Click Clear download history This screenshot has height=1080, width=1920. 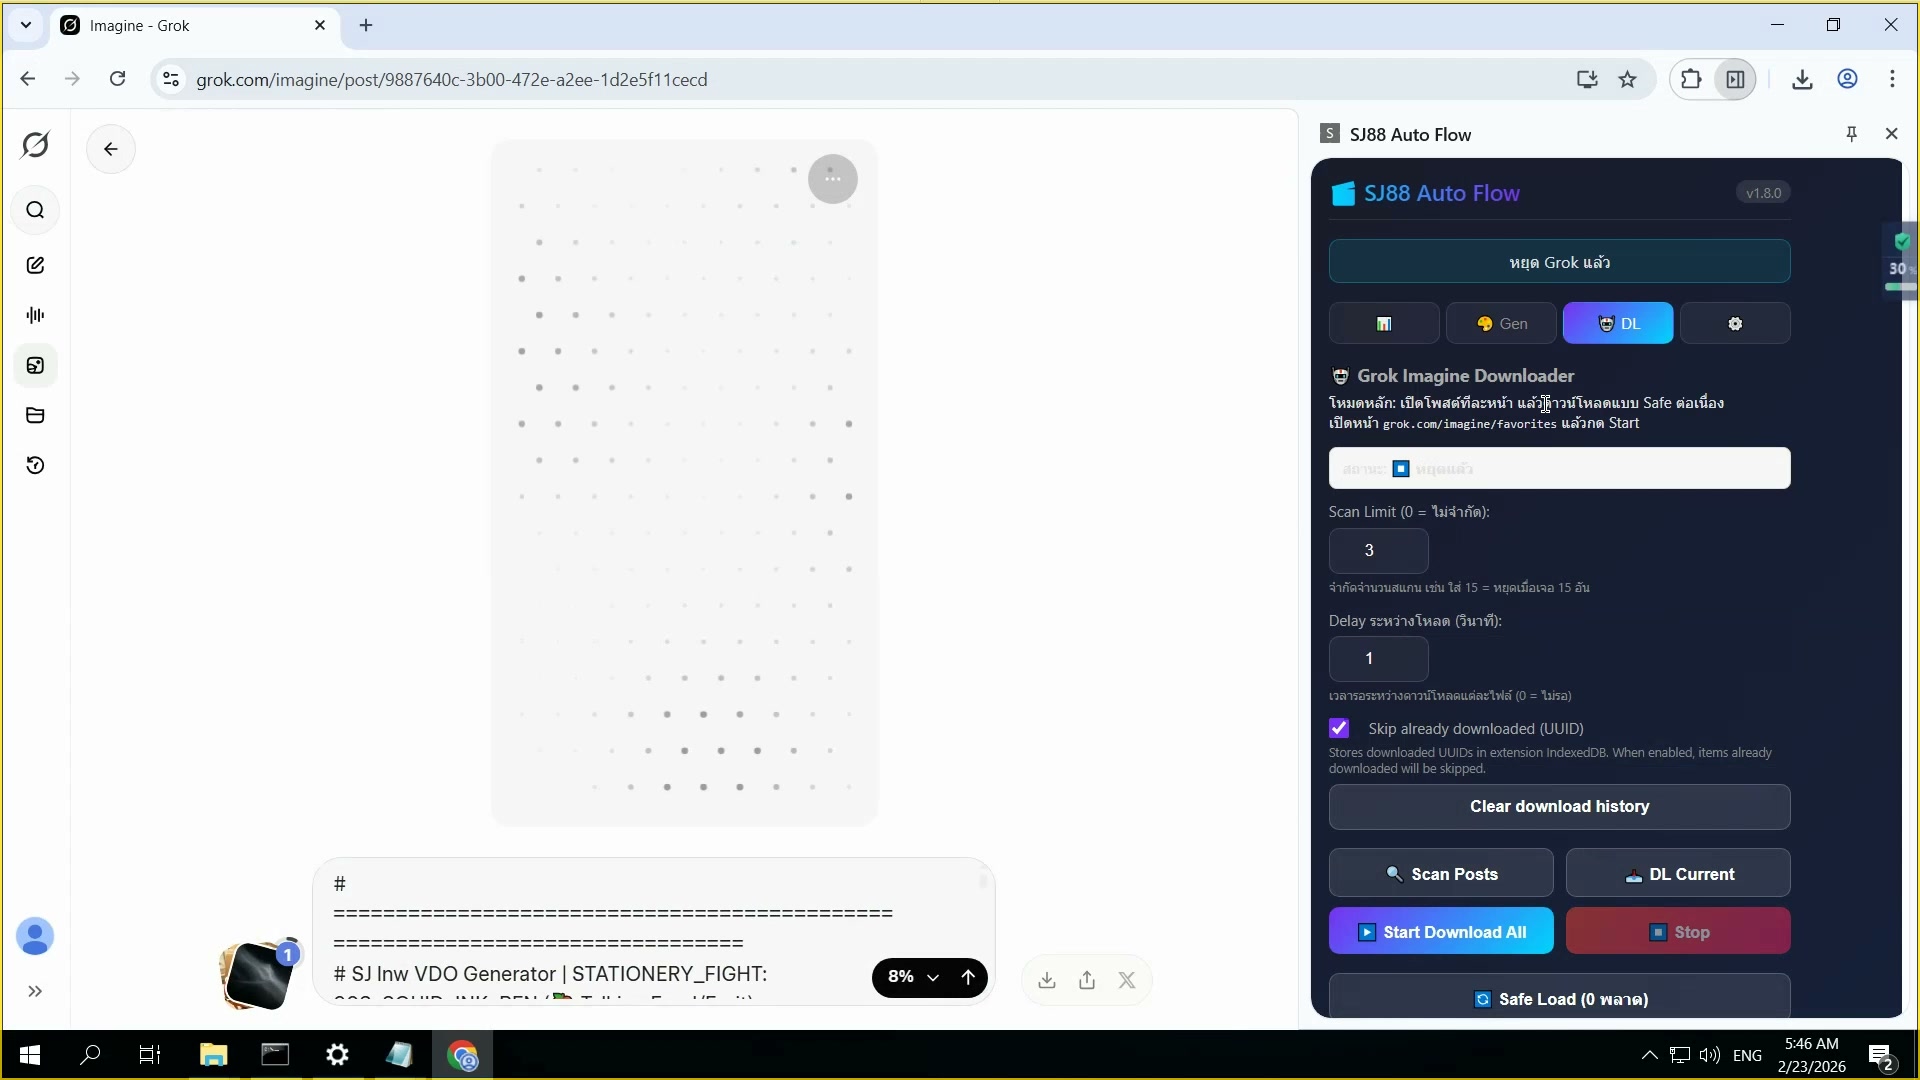(1559, 807)
